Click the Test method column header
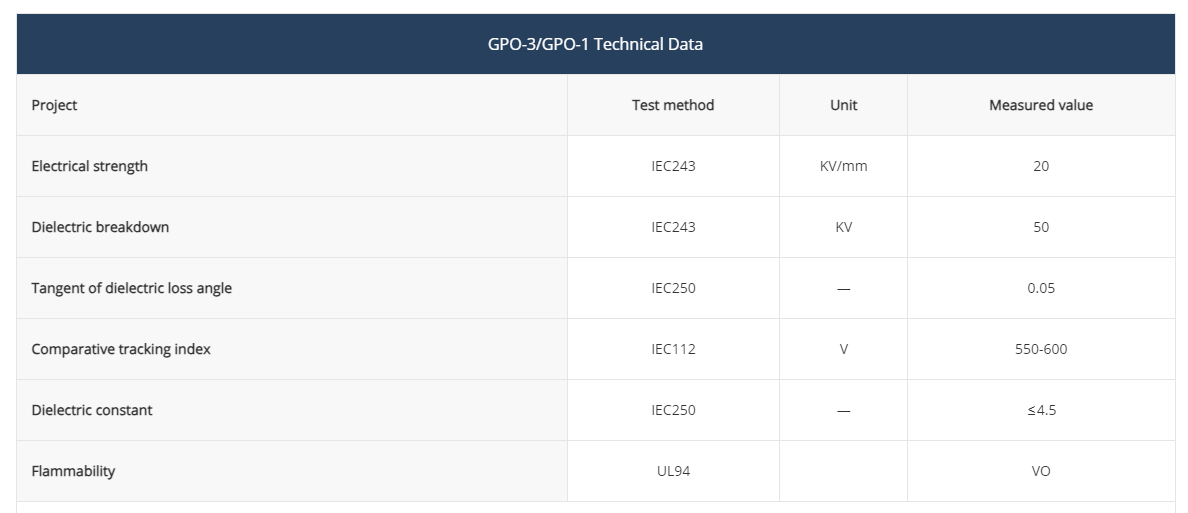The height and width of the screenshot is (513, 1188). click(673, 105)
